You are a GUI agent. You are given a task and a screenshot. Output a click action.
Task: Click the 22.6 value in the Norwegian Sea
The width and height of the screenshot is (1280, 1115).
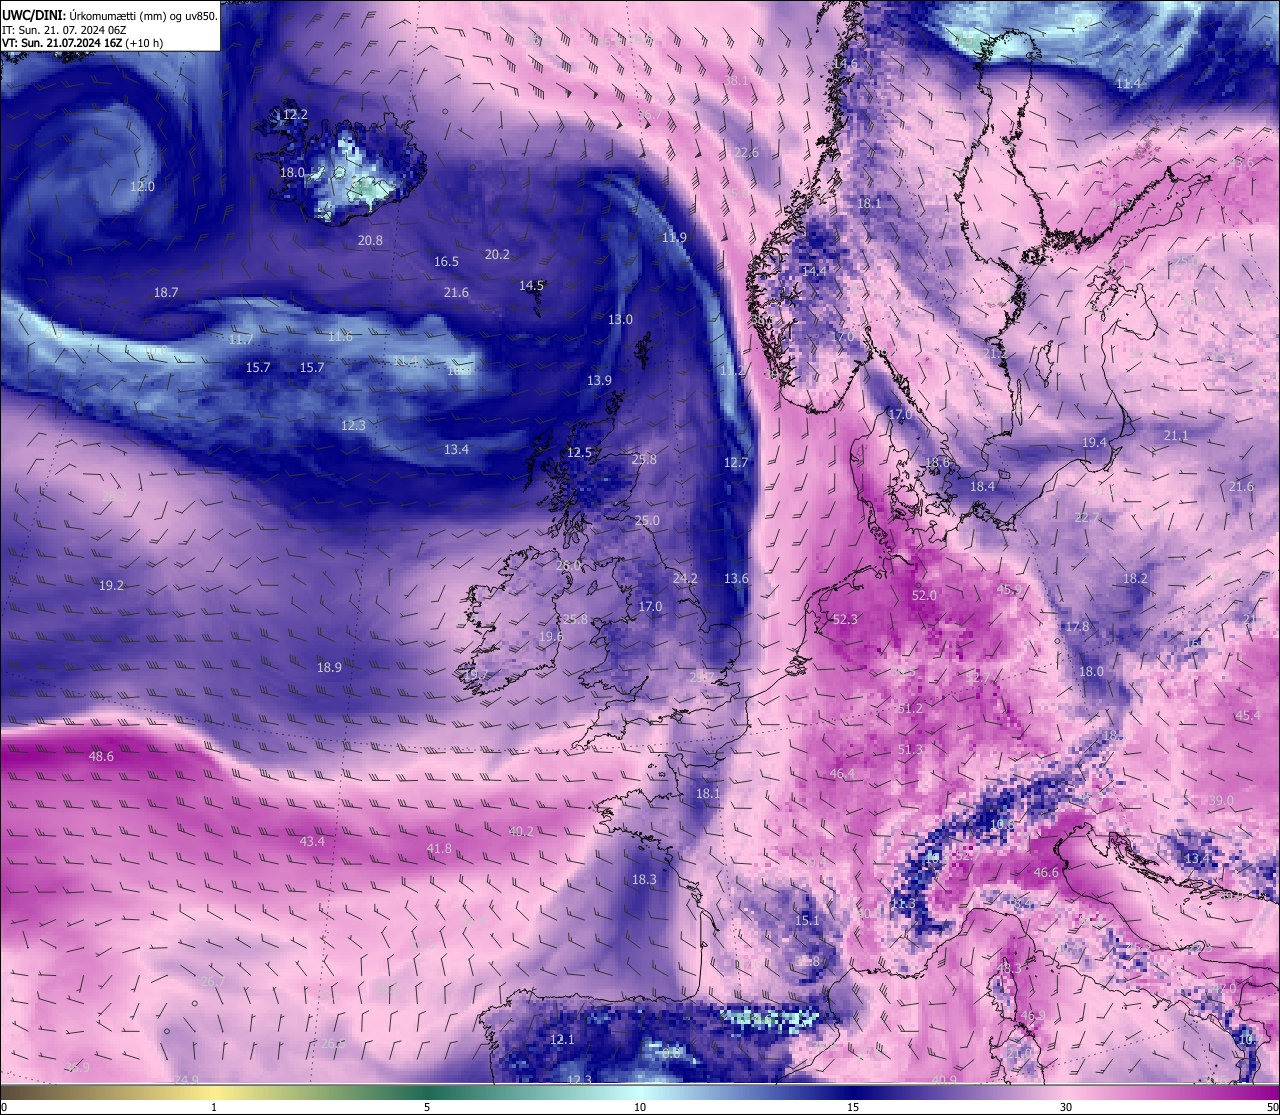746,153
